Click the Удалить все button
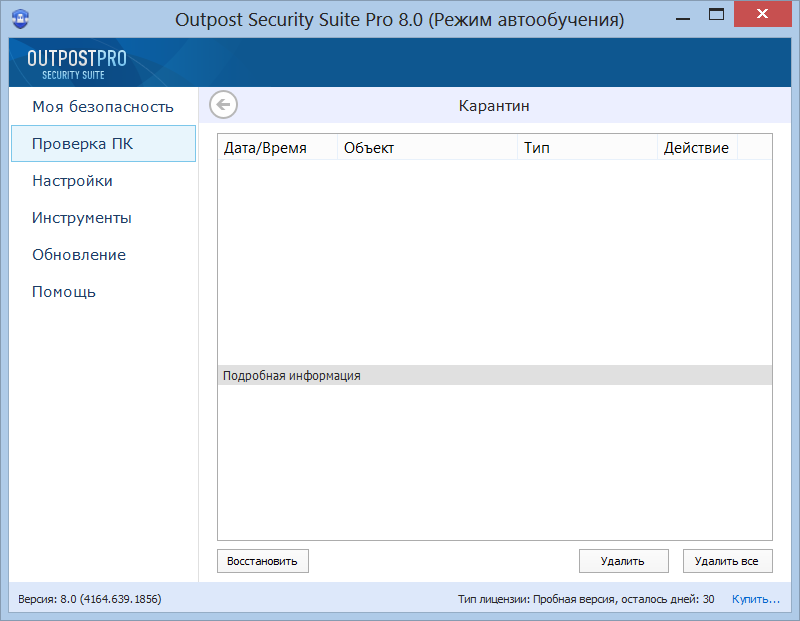 (727, 561)
